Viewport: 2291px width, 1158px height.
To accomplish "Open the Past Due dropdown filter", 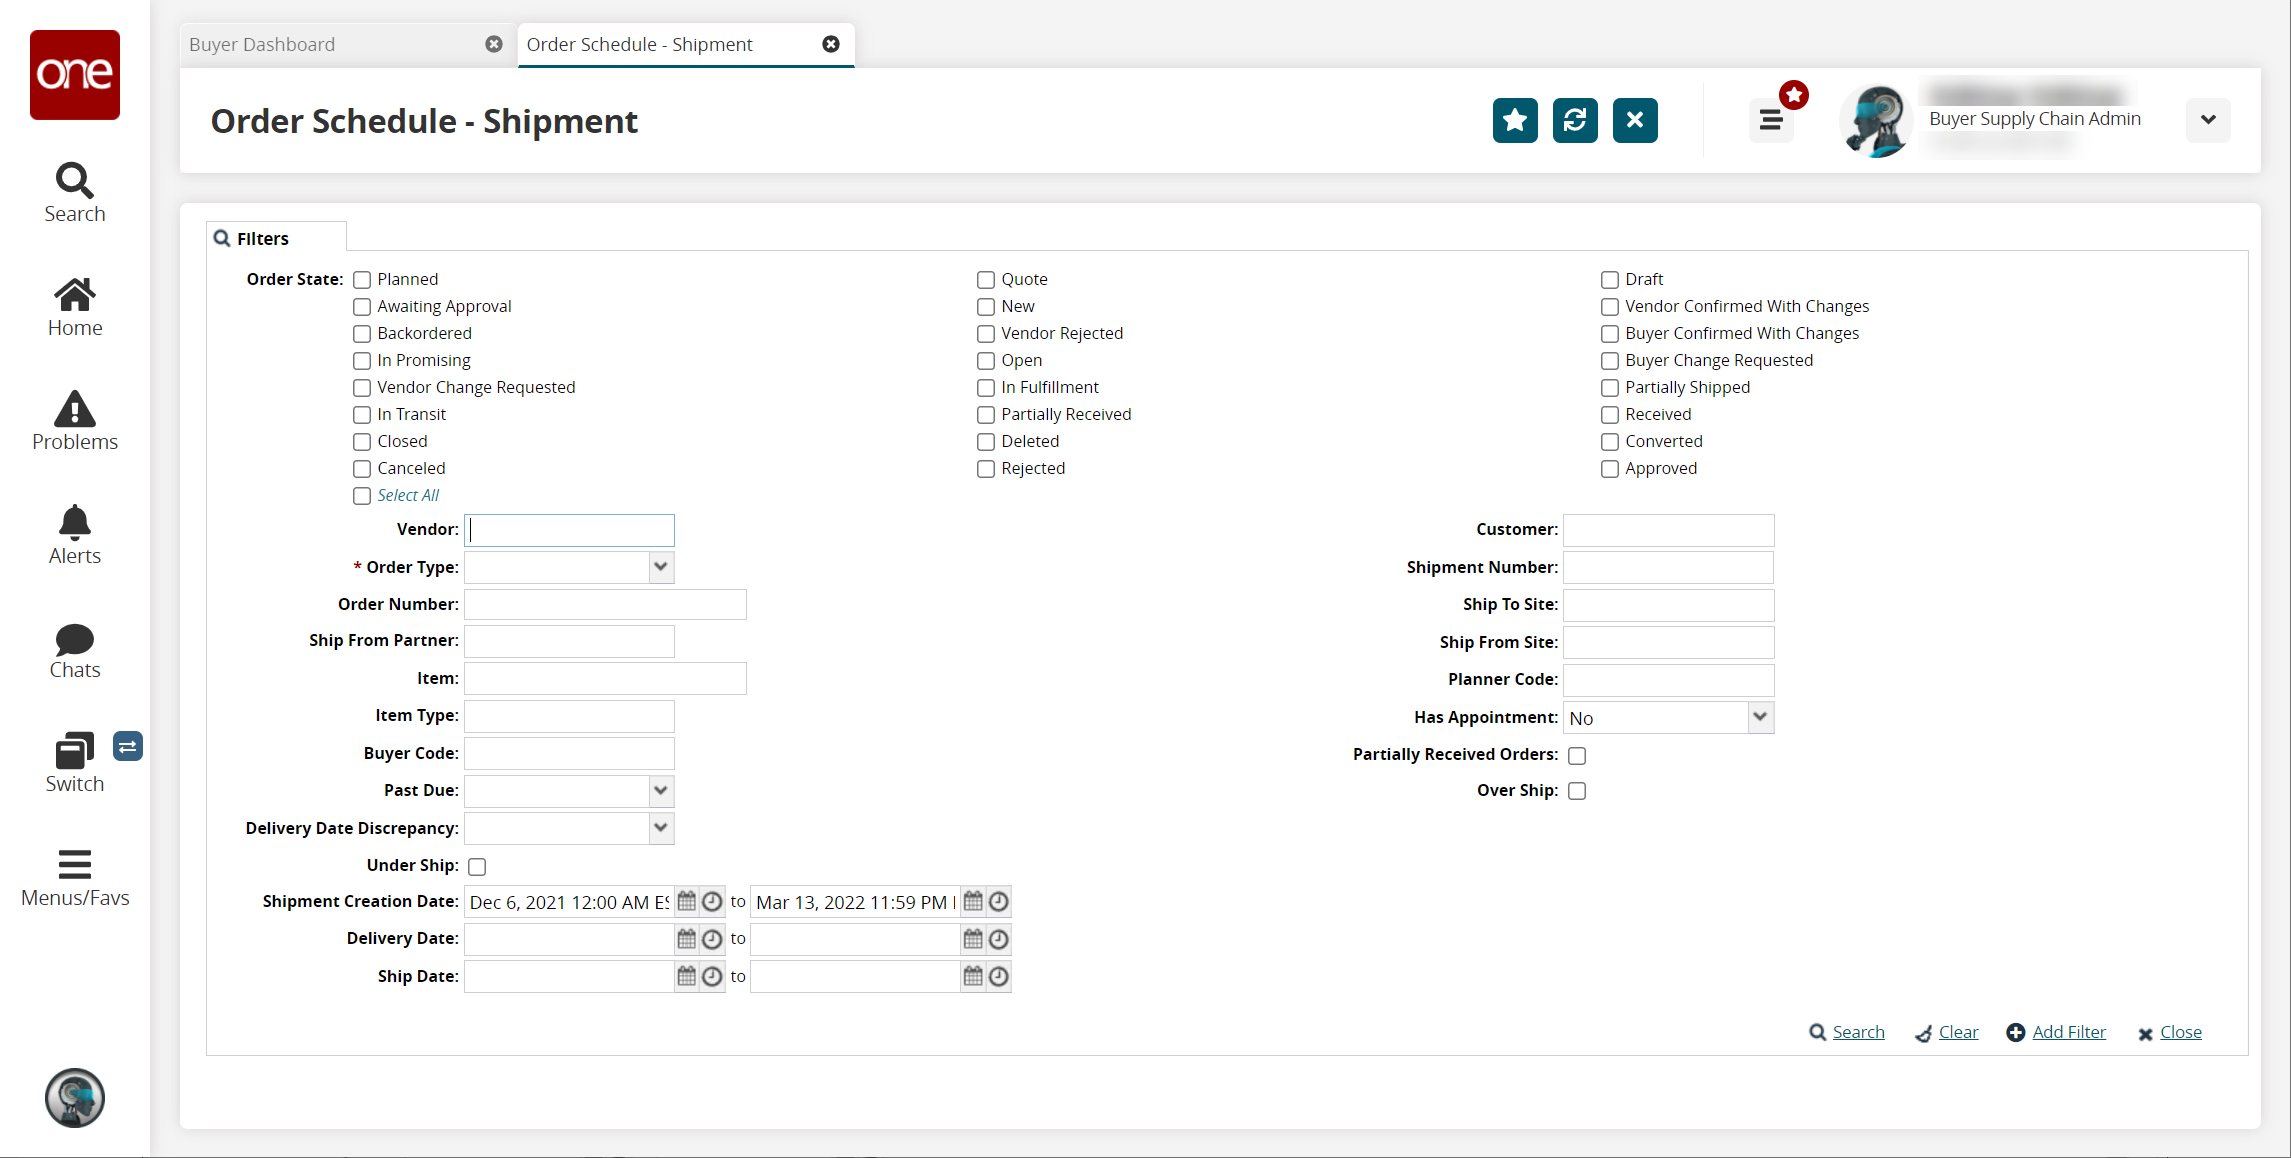I will (660, 790).
